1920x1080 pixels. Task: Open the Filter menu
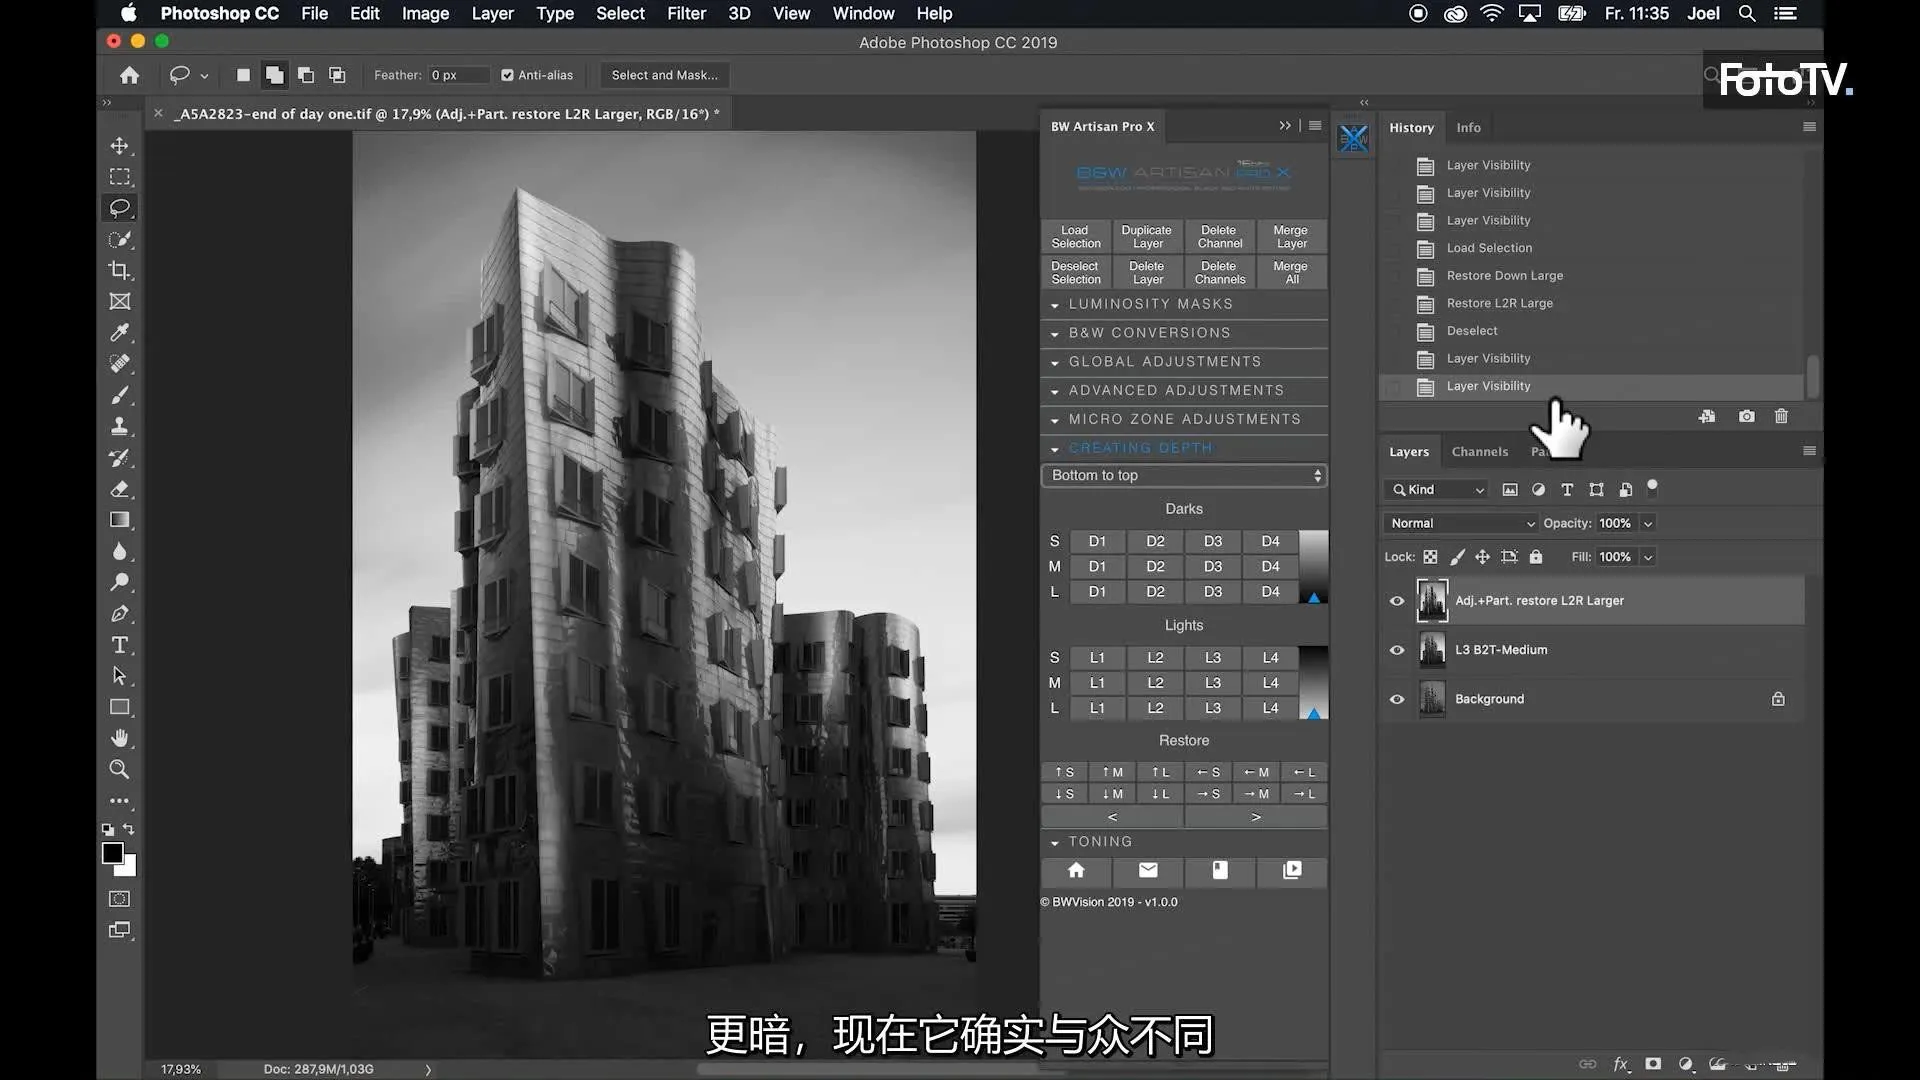click(684, 13)
